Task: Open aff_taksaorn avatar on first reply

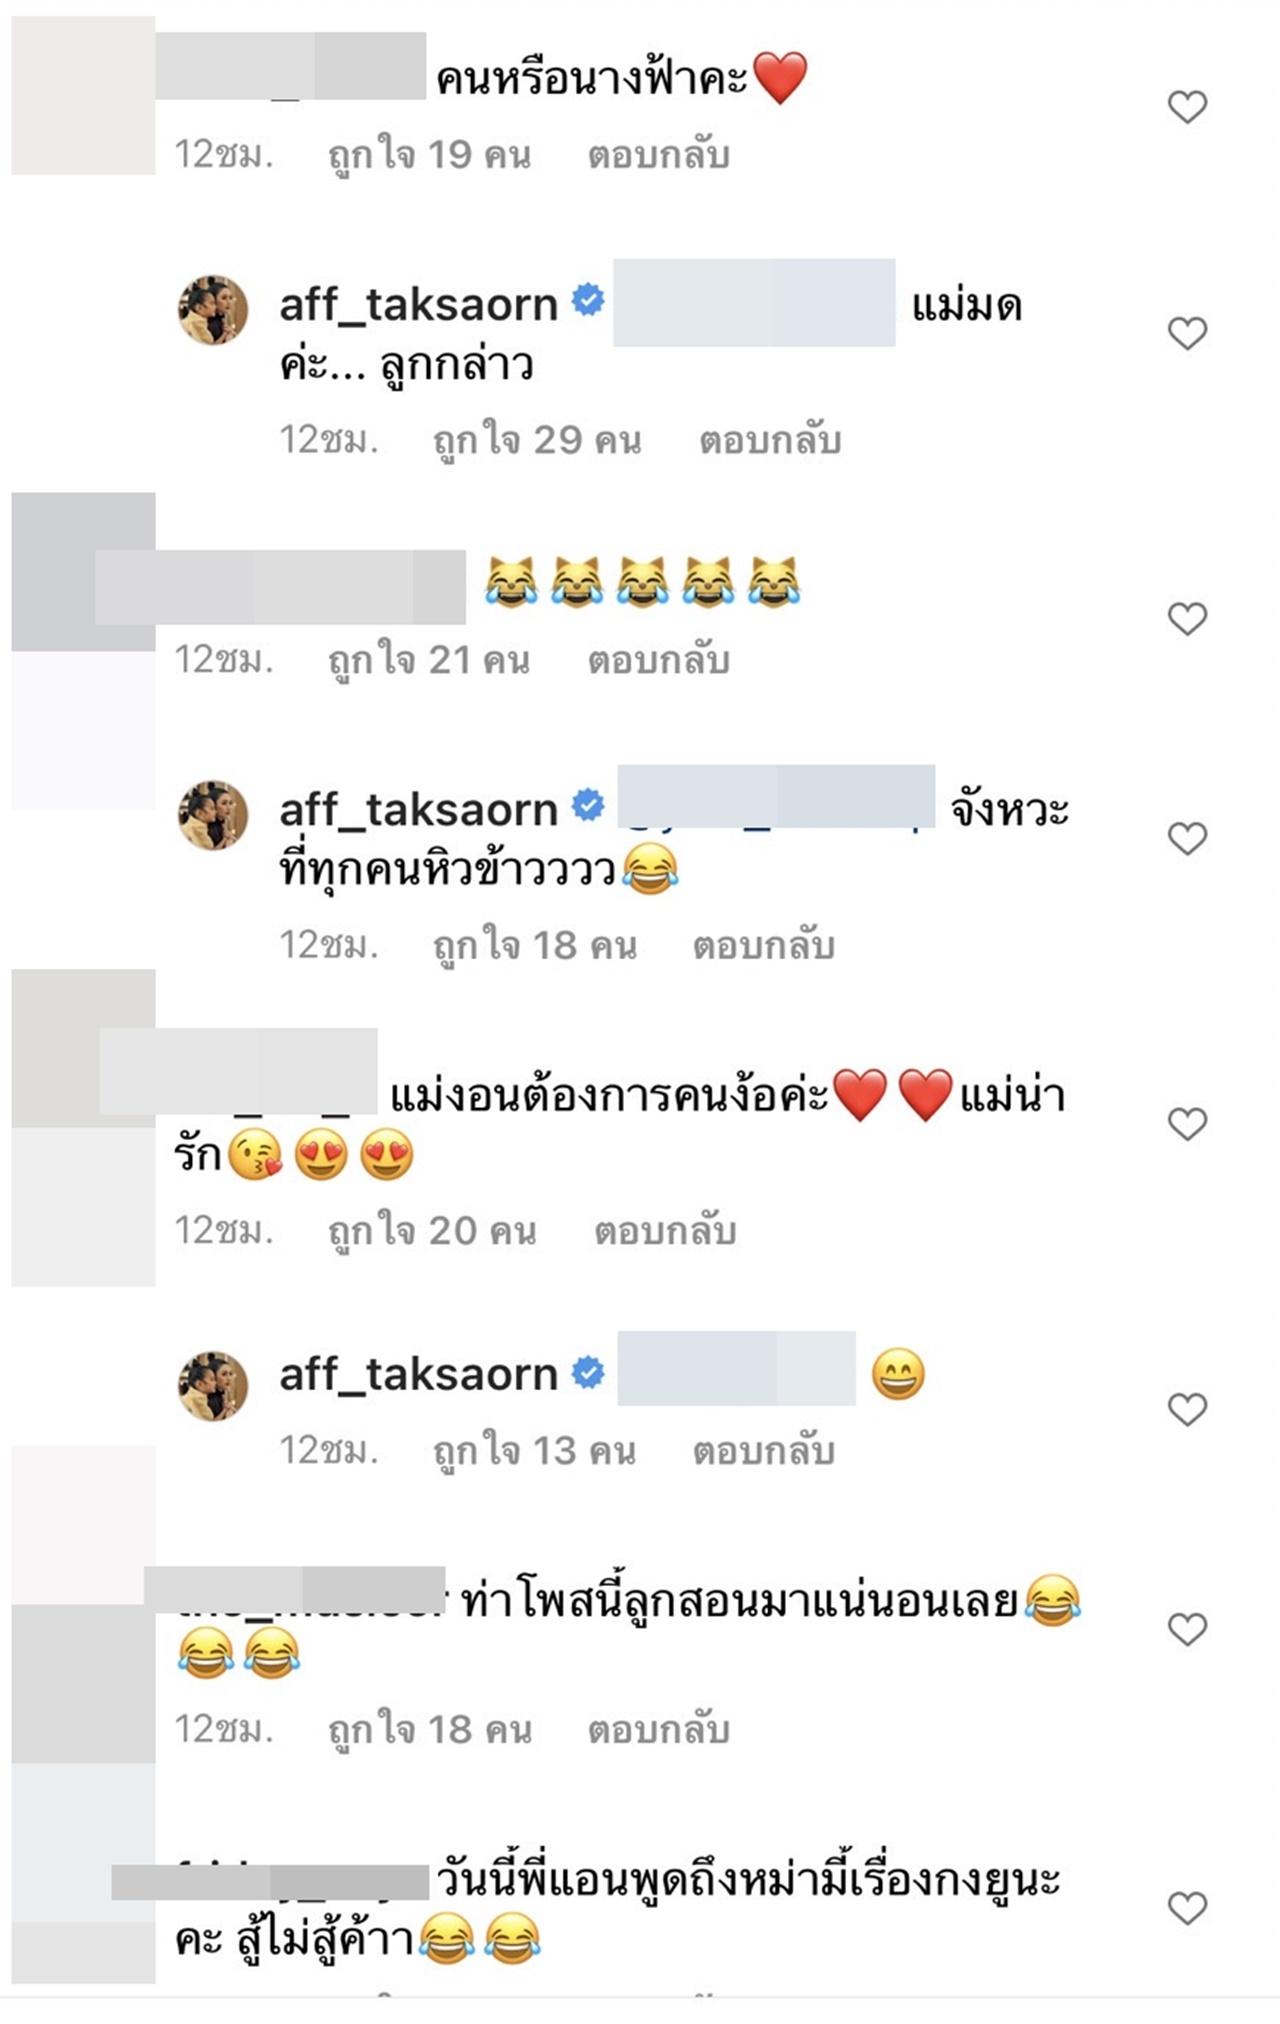Action: (x=213, y=310)
